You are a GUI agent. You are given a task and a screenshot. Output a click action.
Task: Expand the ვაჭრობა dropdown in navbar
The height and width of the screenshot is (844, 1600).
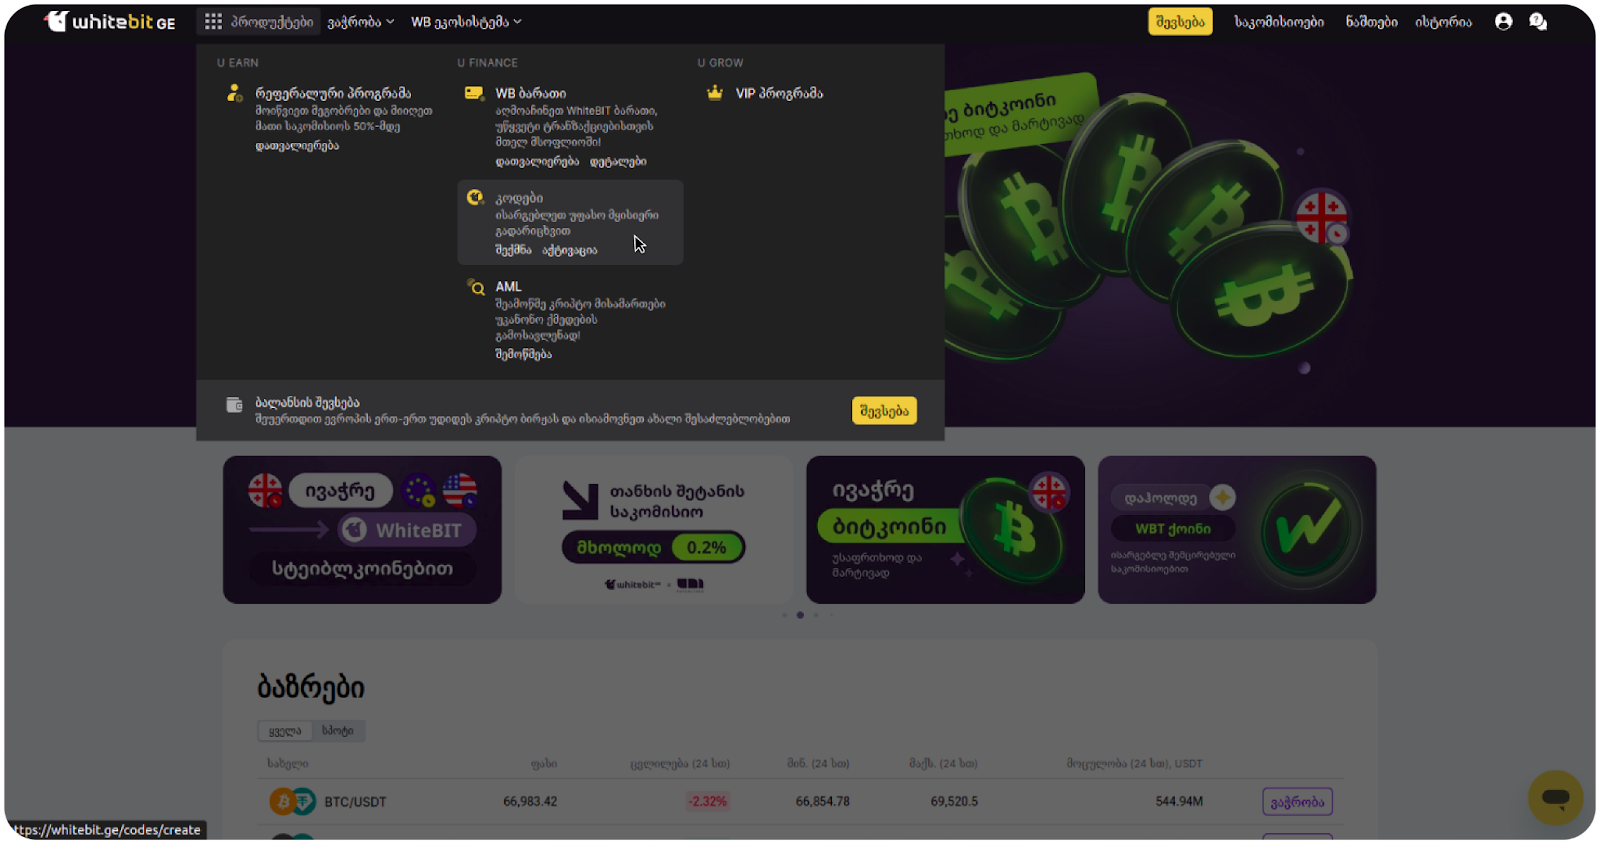click(361, 21)
